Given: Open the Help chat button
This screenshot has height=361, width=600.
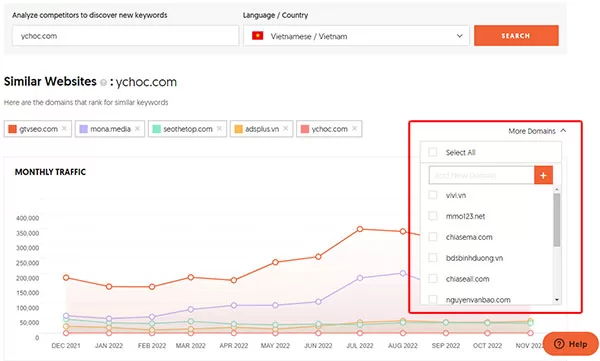Looking at the screenshot, I should [x=571, y=343].
